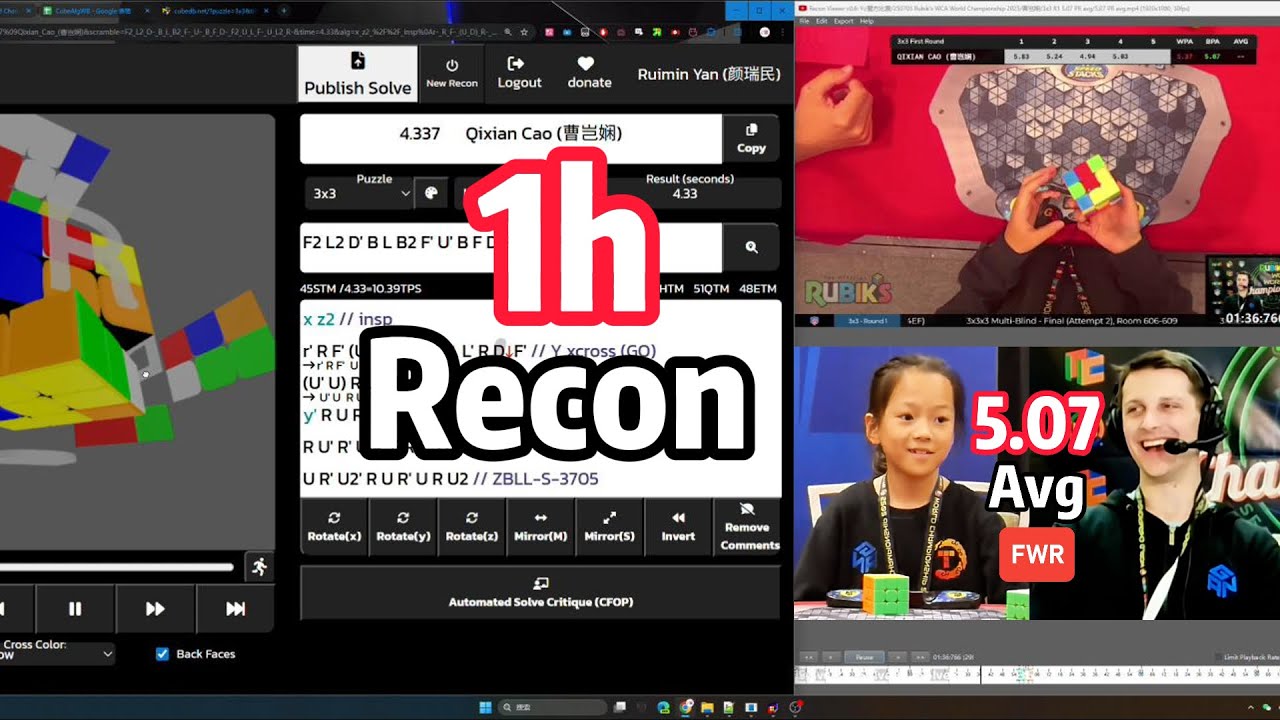Open a new browser tab
This screenshot has height=720, width=1280.
coord(284,10)
